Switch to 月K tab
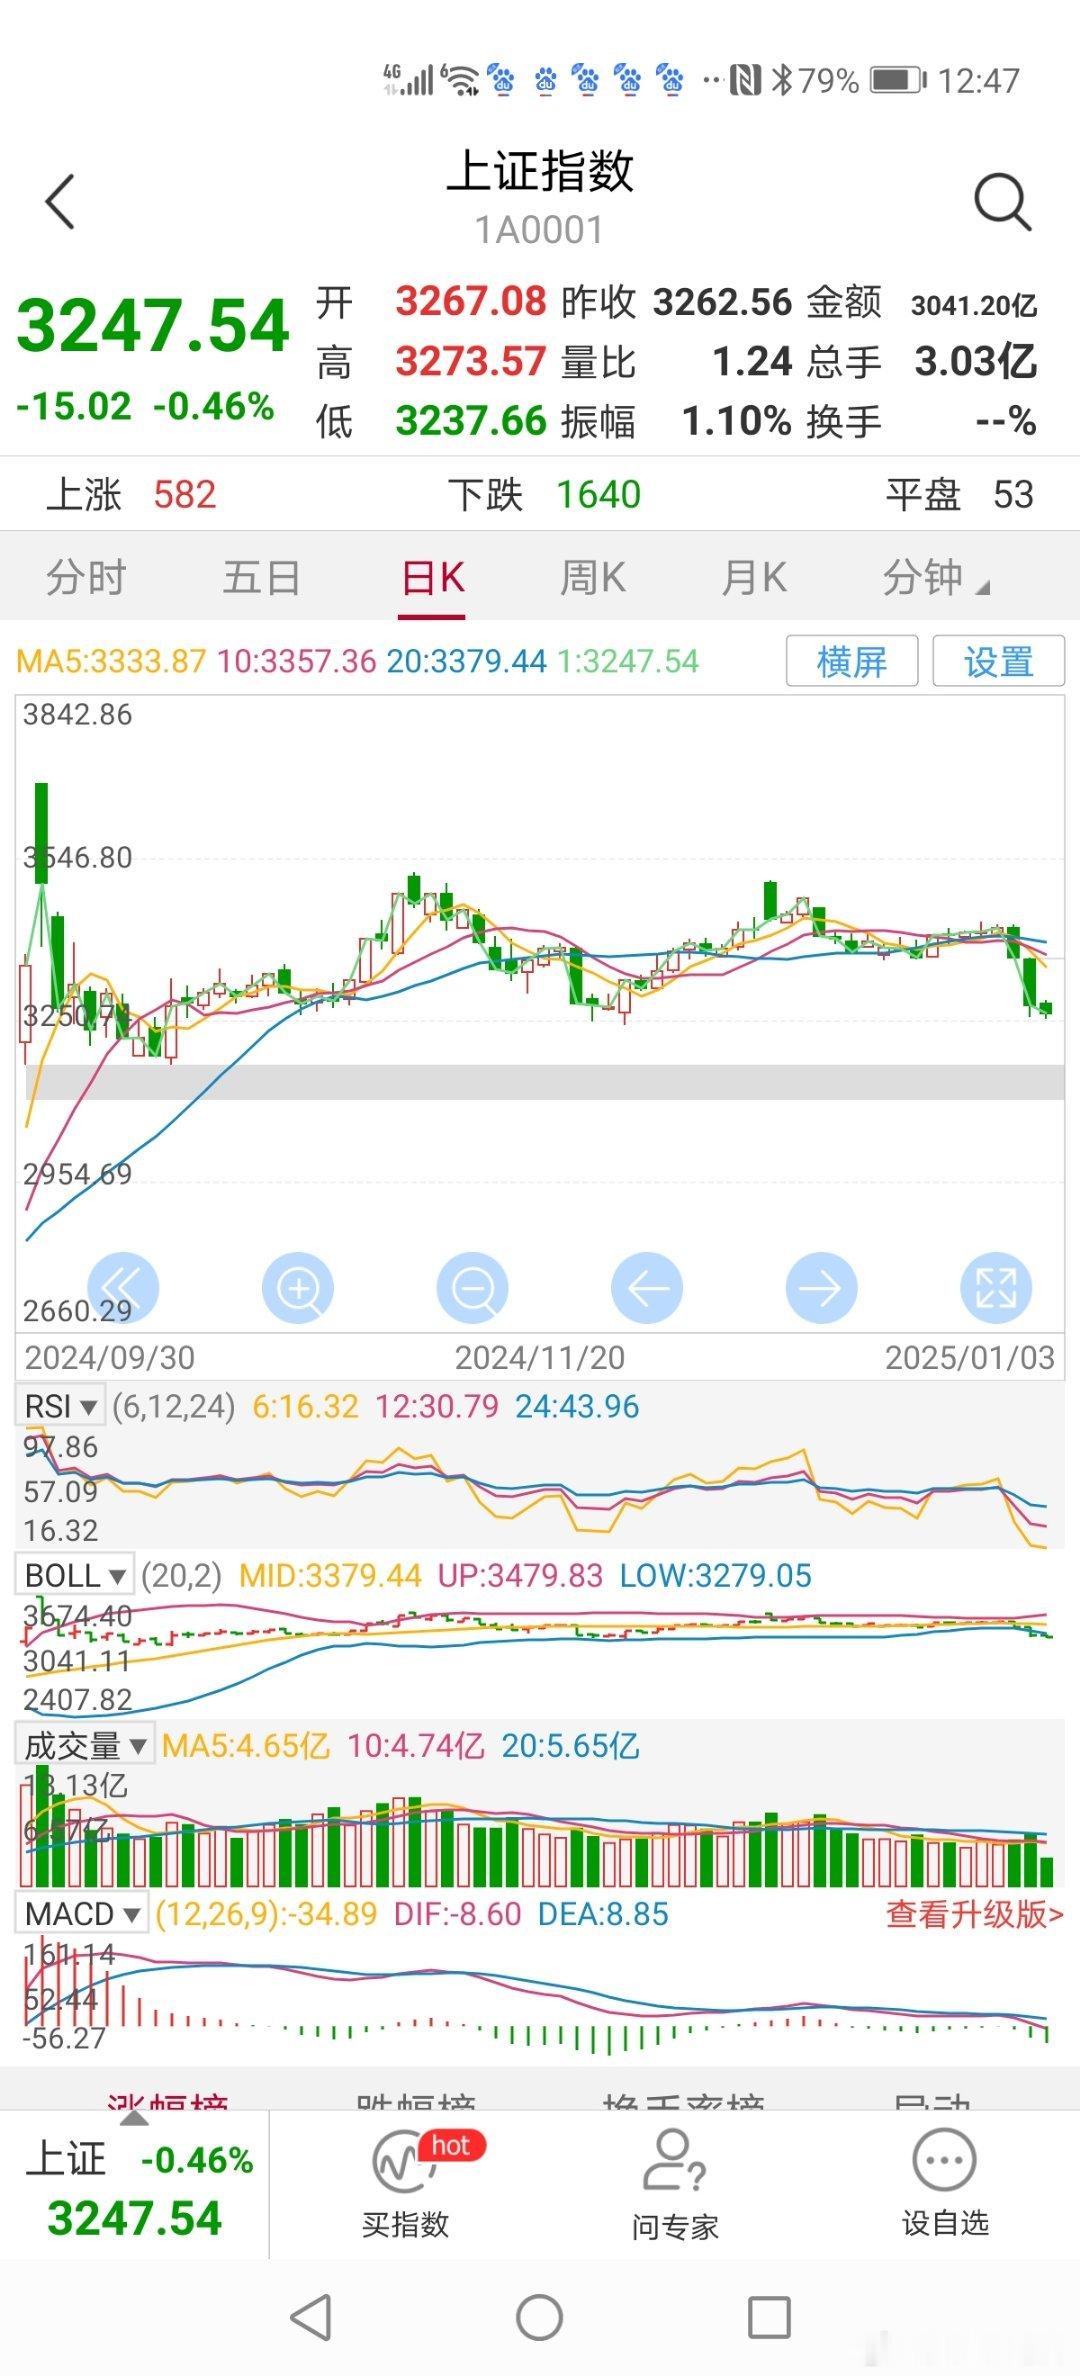 point(754,578)
